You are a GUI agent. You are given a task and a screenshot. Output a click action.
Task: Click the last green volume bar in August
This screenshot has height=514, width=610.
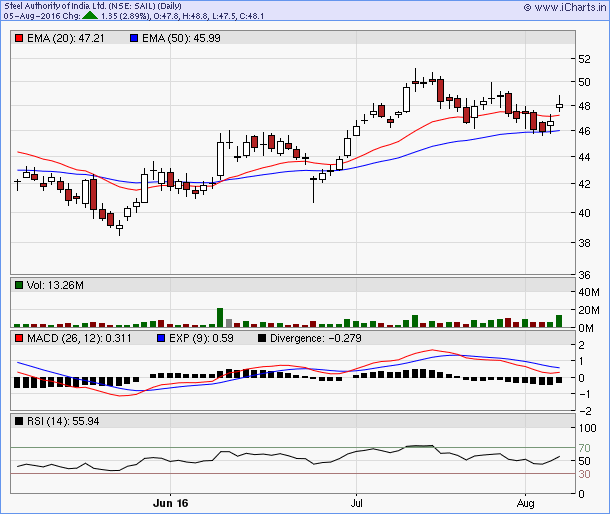pyautogui.click(x=559, y=321)
